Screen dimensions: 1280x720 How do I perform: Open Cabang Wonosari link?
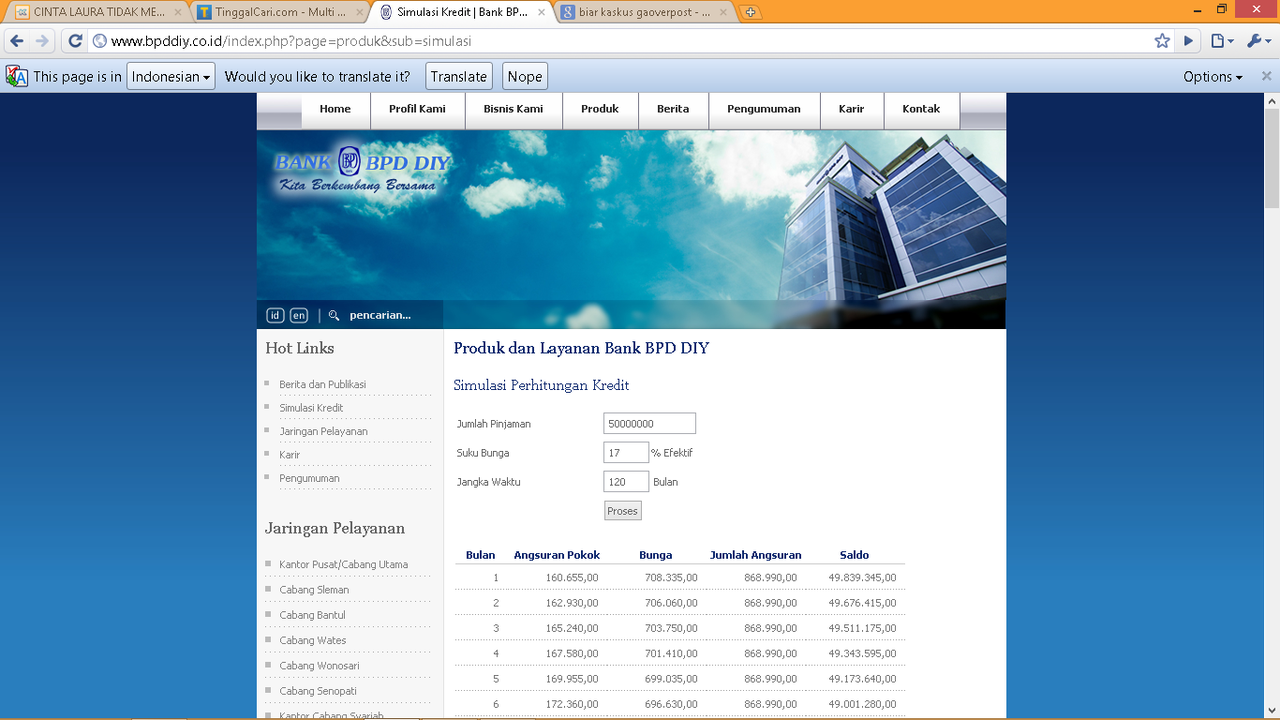click(x=319, y=666)
